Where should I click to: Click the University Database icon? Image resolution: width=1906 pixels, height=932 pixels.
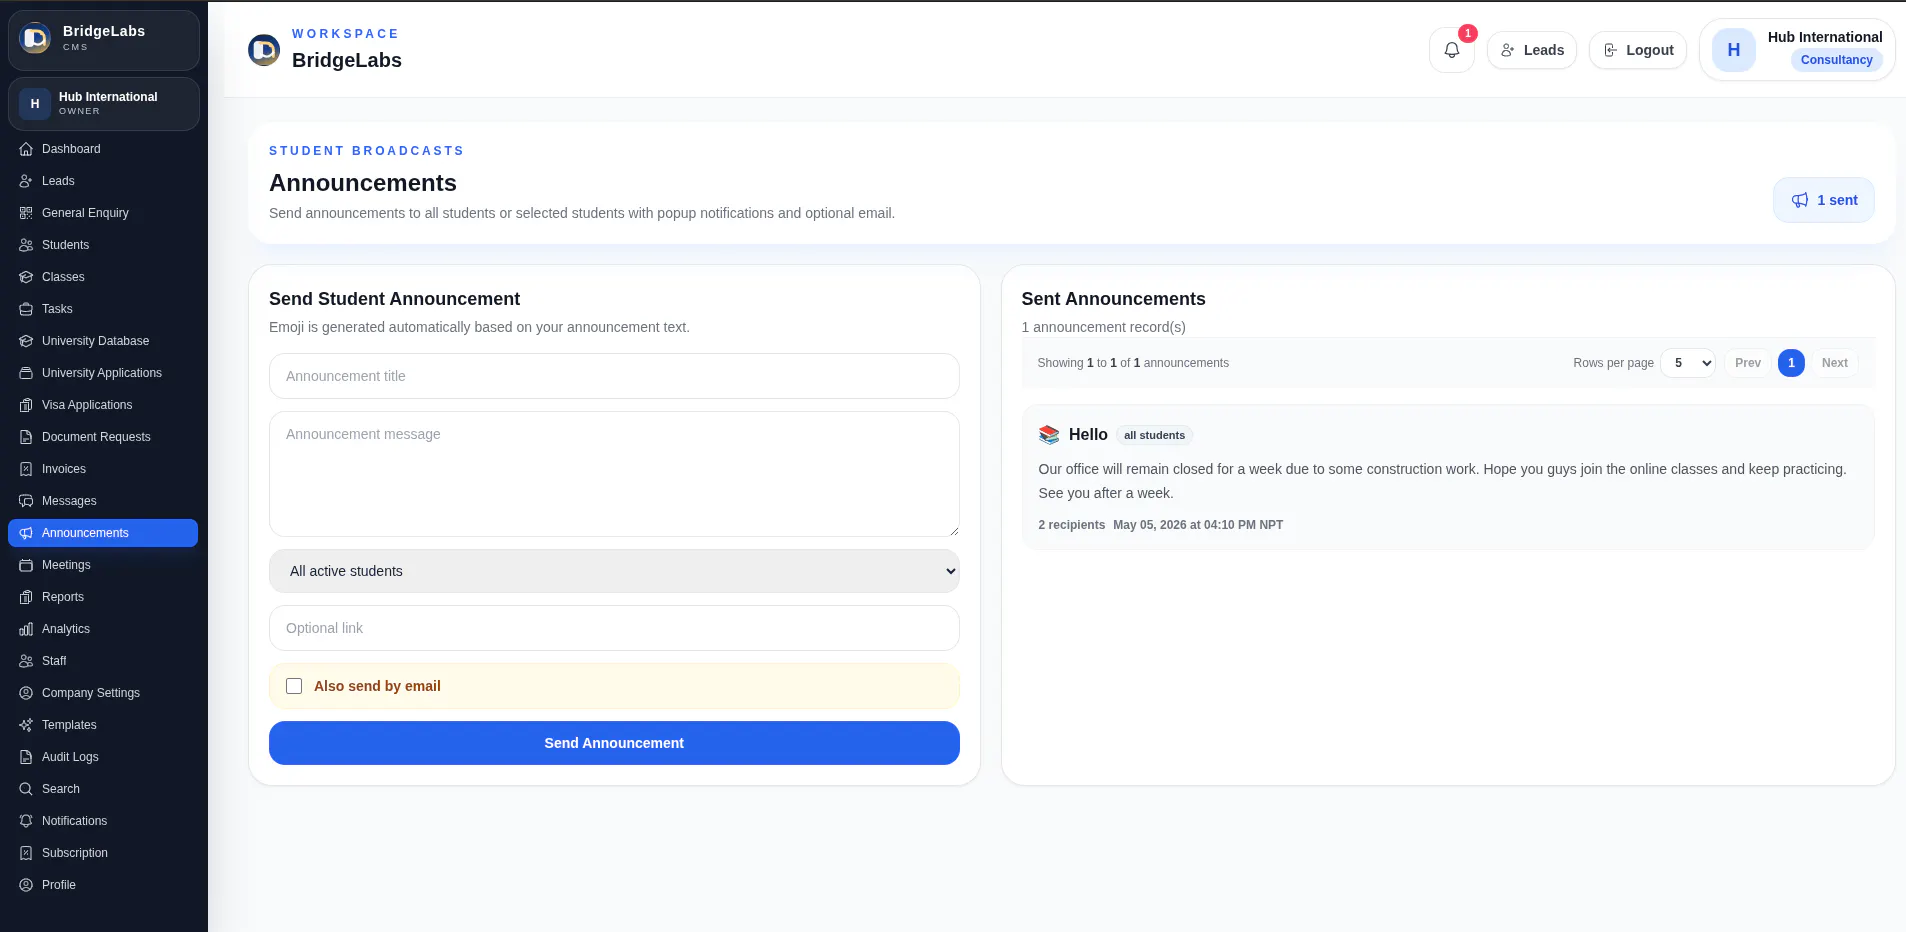click(x=26, y=341)
